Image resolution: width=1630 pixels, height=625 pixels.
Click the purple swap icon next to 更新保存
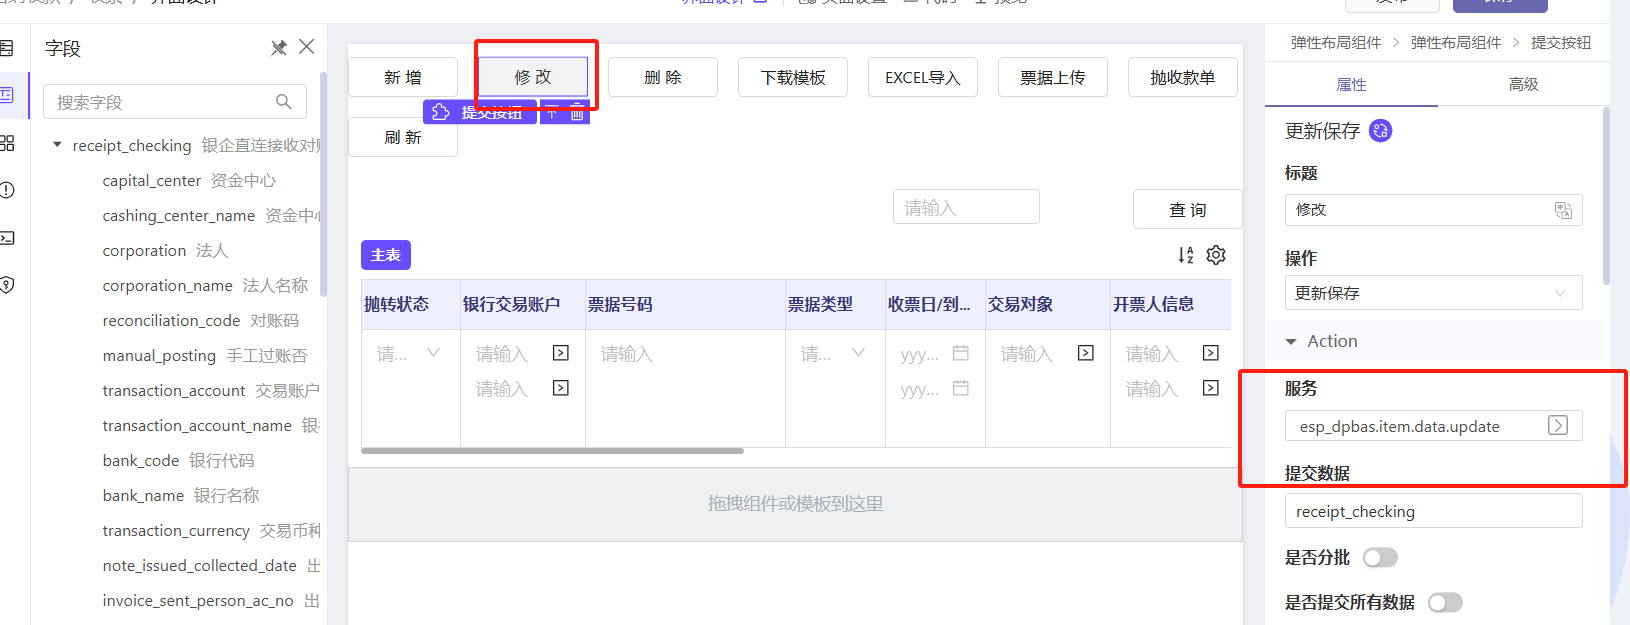click(x=1380, y=131)
